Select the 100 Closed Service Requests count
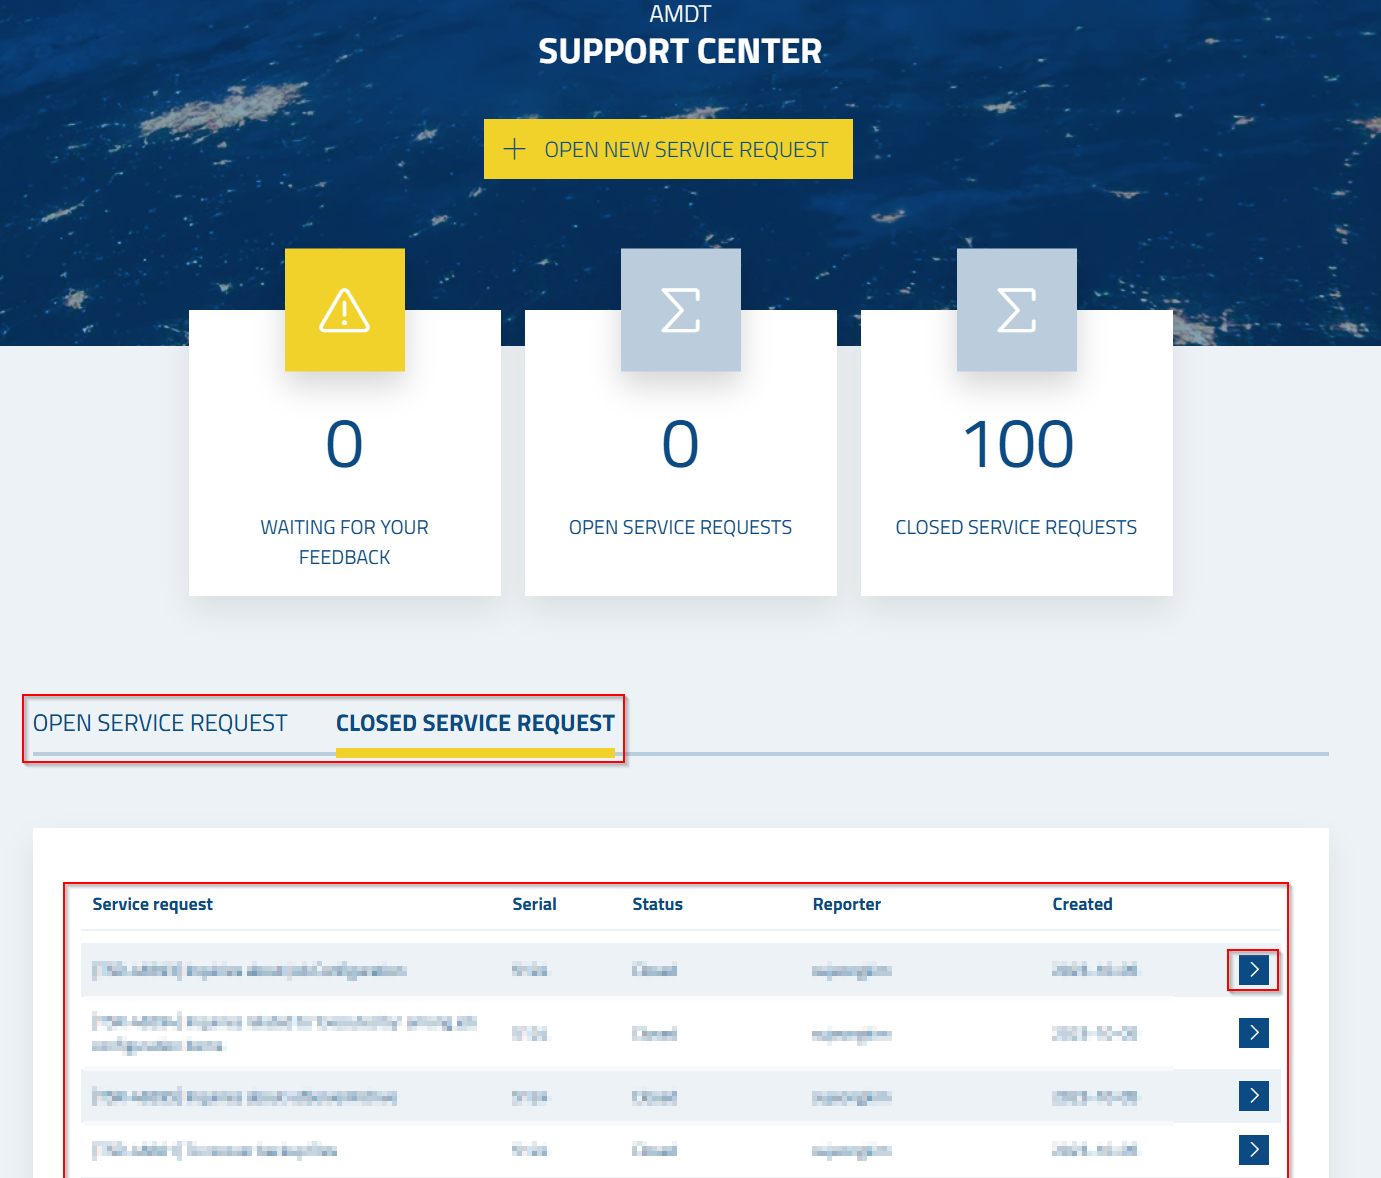The image size is (1381, 1178). [1017, 445]
